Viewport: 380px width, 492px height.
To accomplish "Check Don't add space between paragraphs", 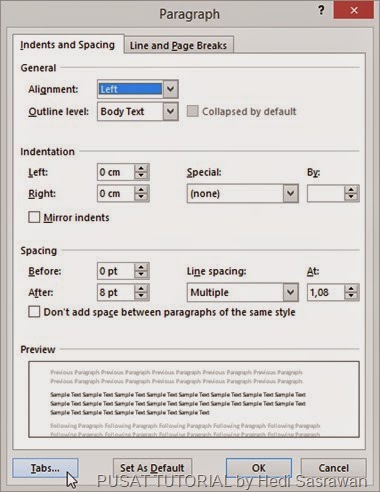I will [34, 312].
